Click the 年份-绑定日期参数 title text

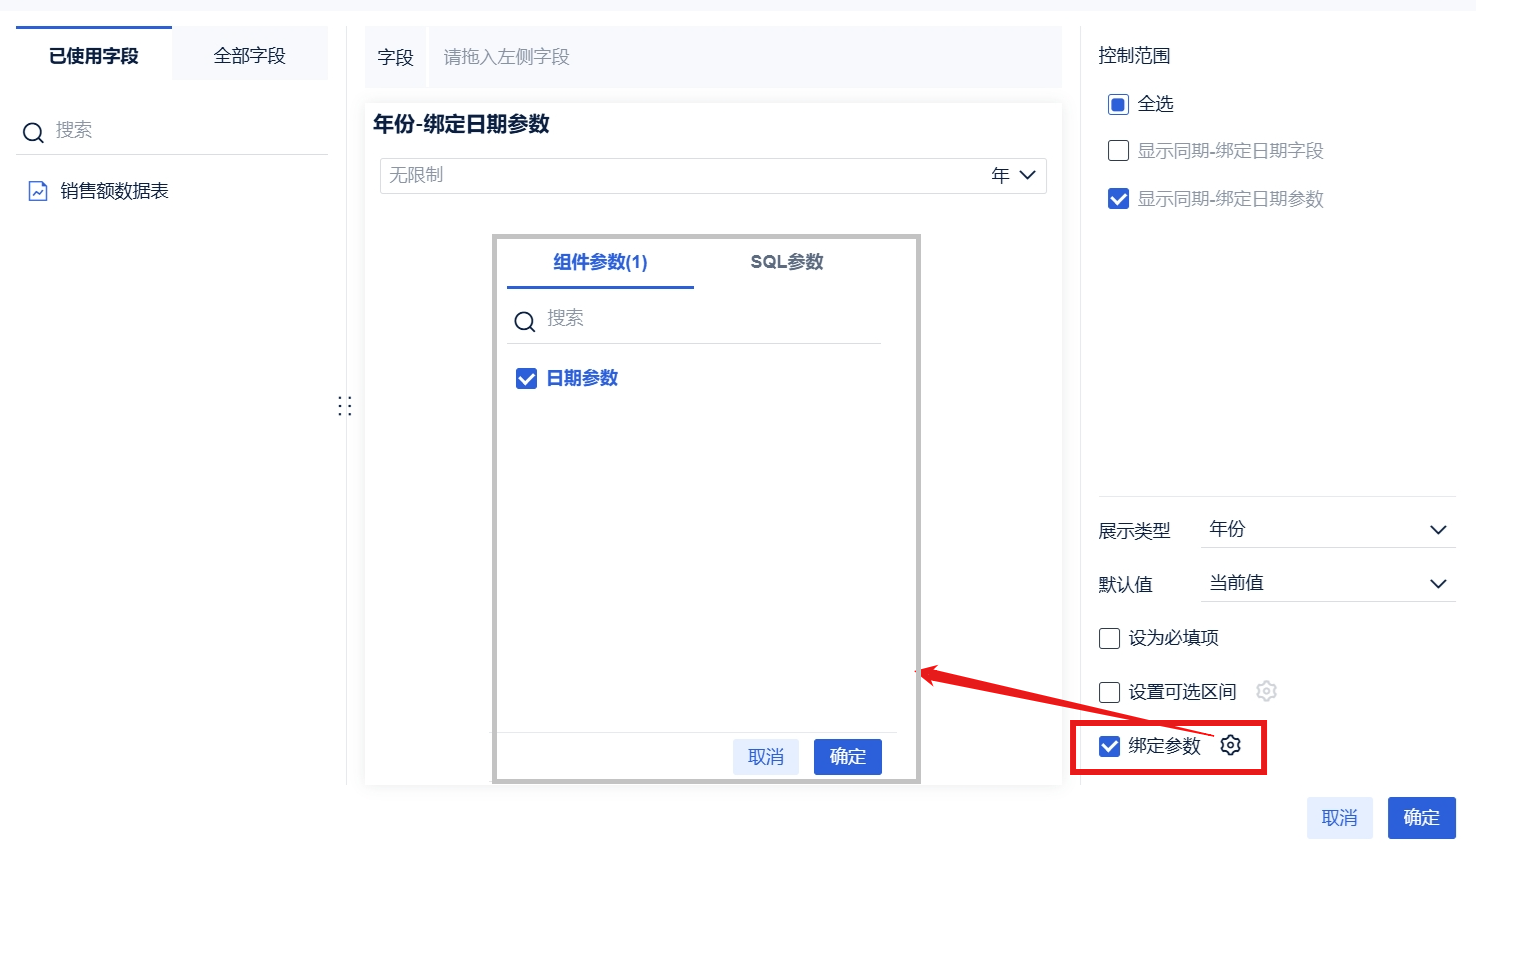461,124
